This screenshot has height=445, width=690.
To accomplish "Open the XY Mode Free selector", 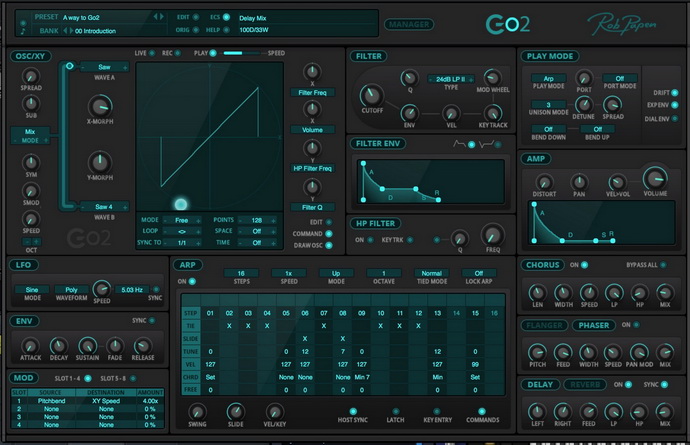I will tap(182, 220).
